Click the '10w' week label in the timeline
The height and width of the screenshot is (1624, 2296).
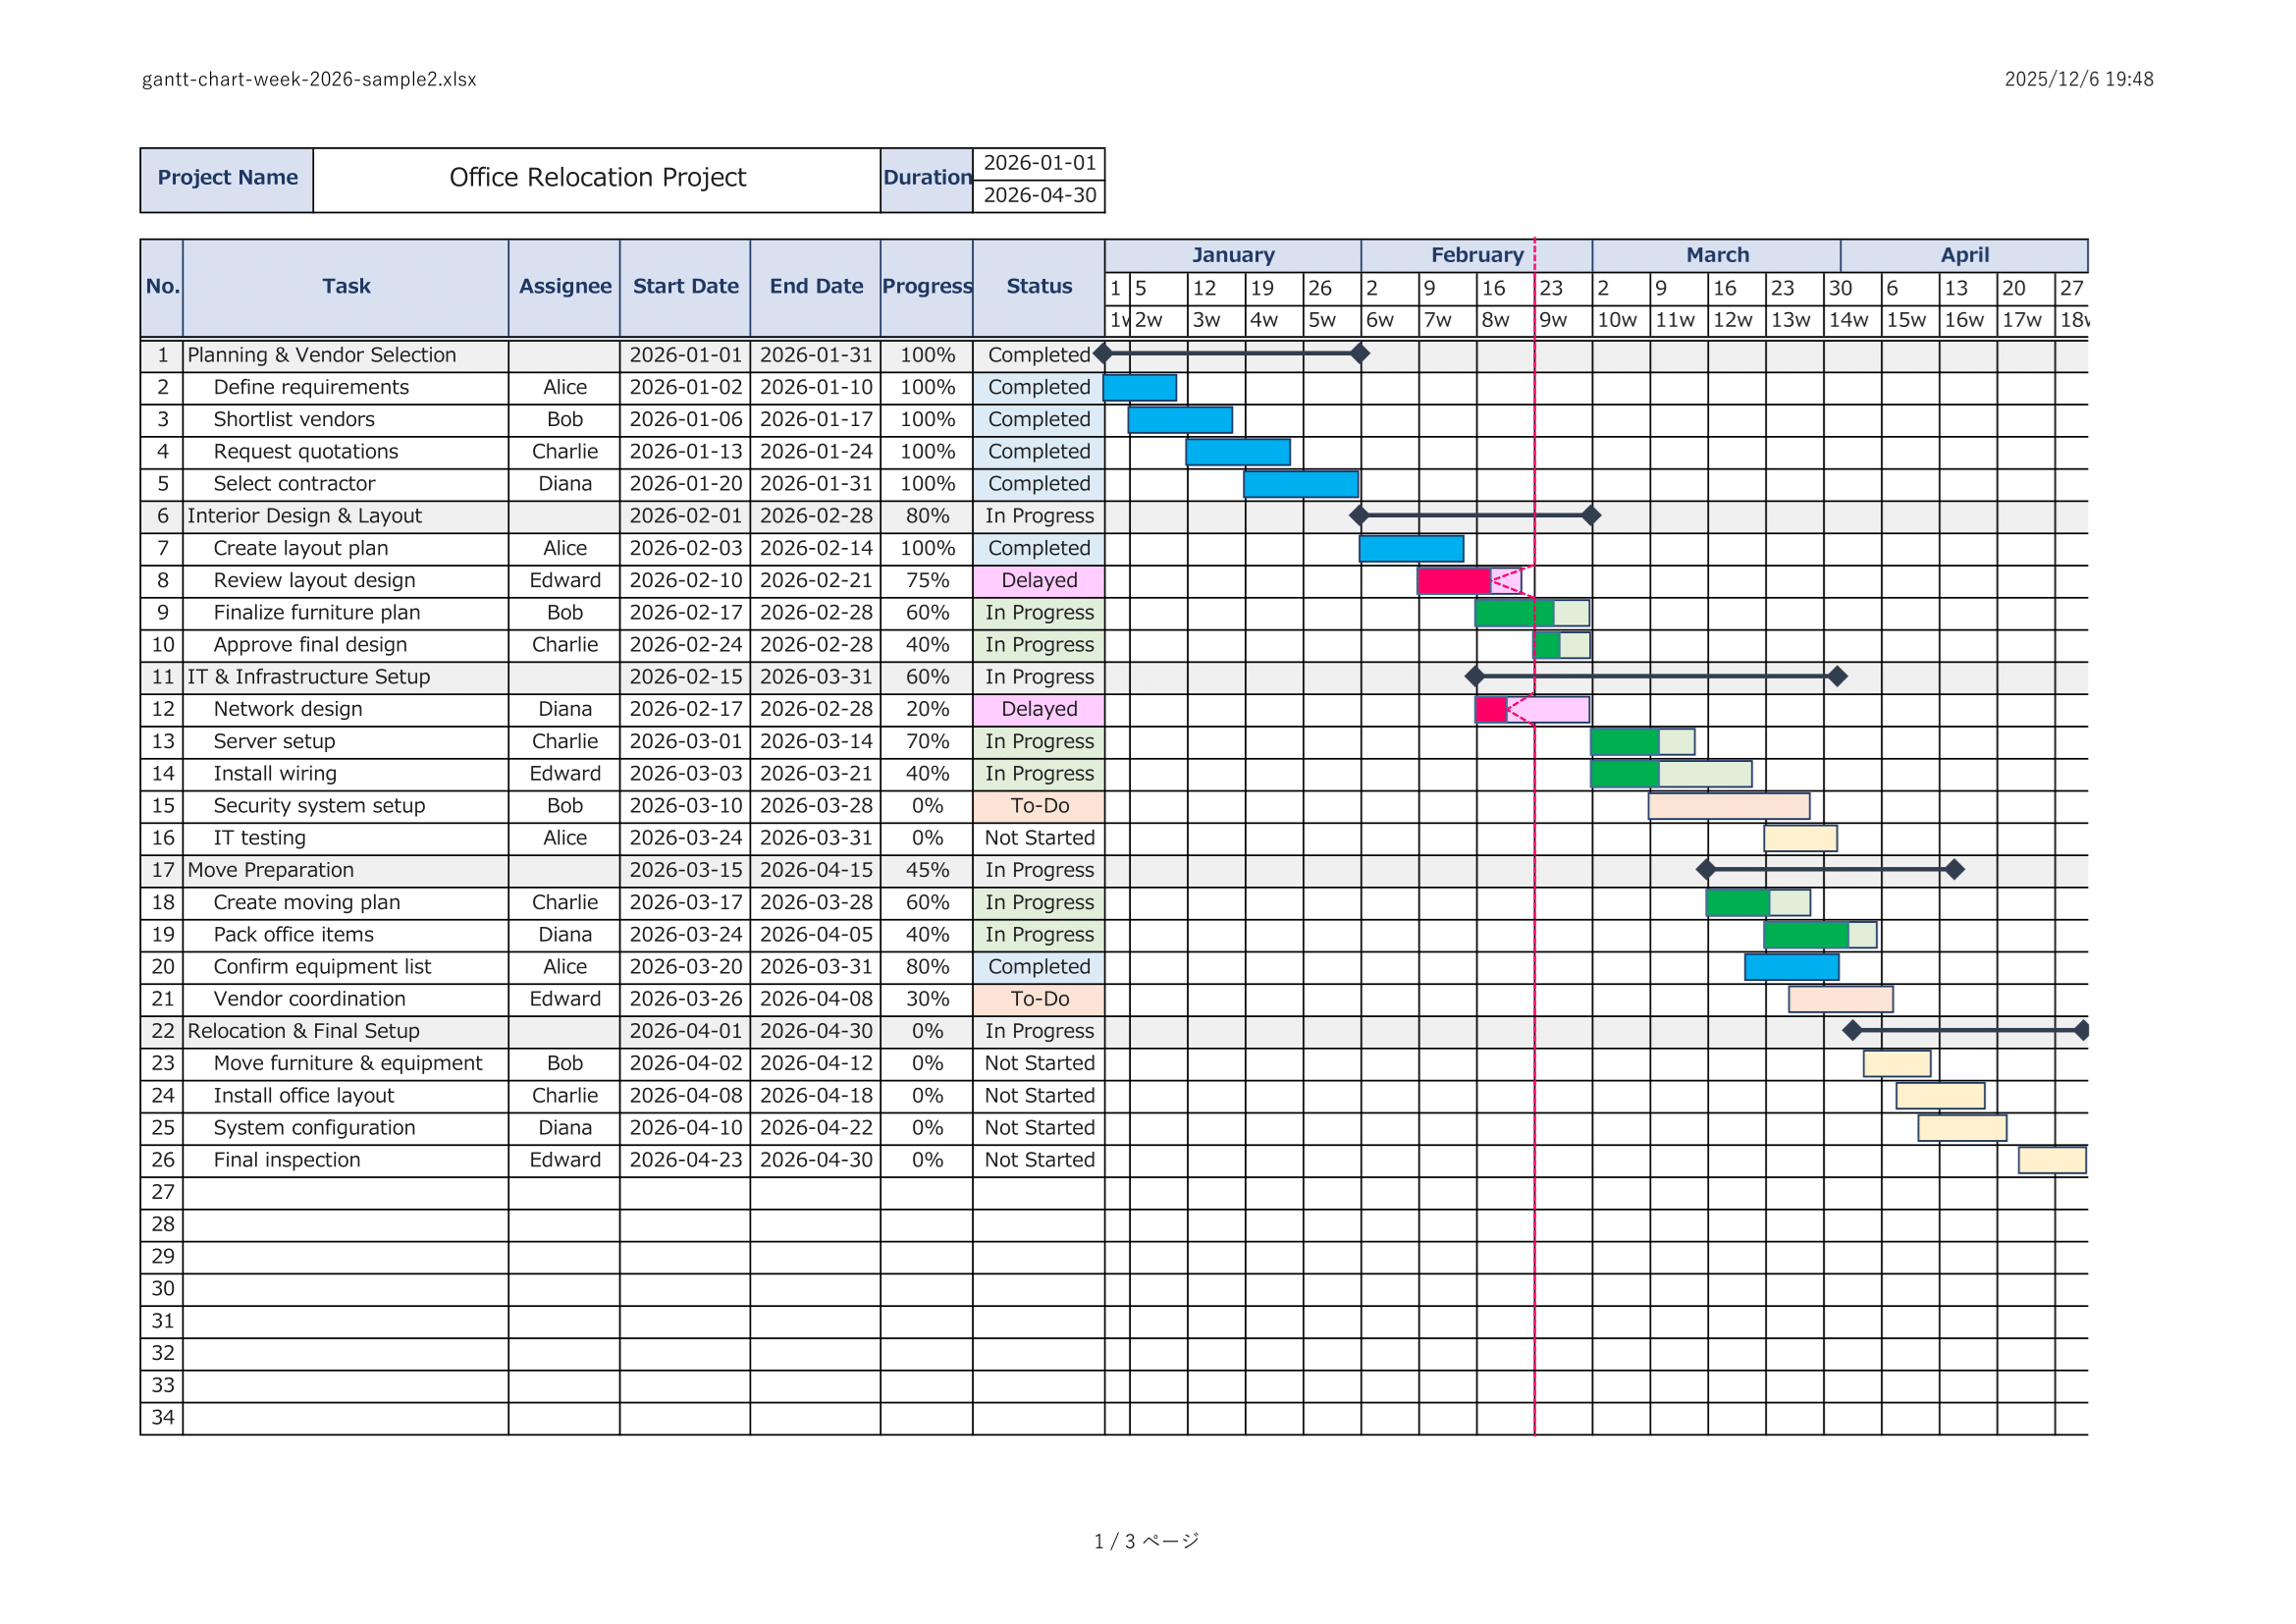pos(1618,320)
